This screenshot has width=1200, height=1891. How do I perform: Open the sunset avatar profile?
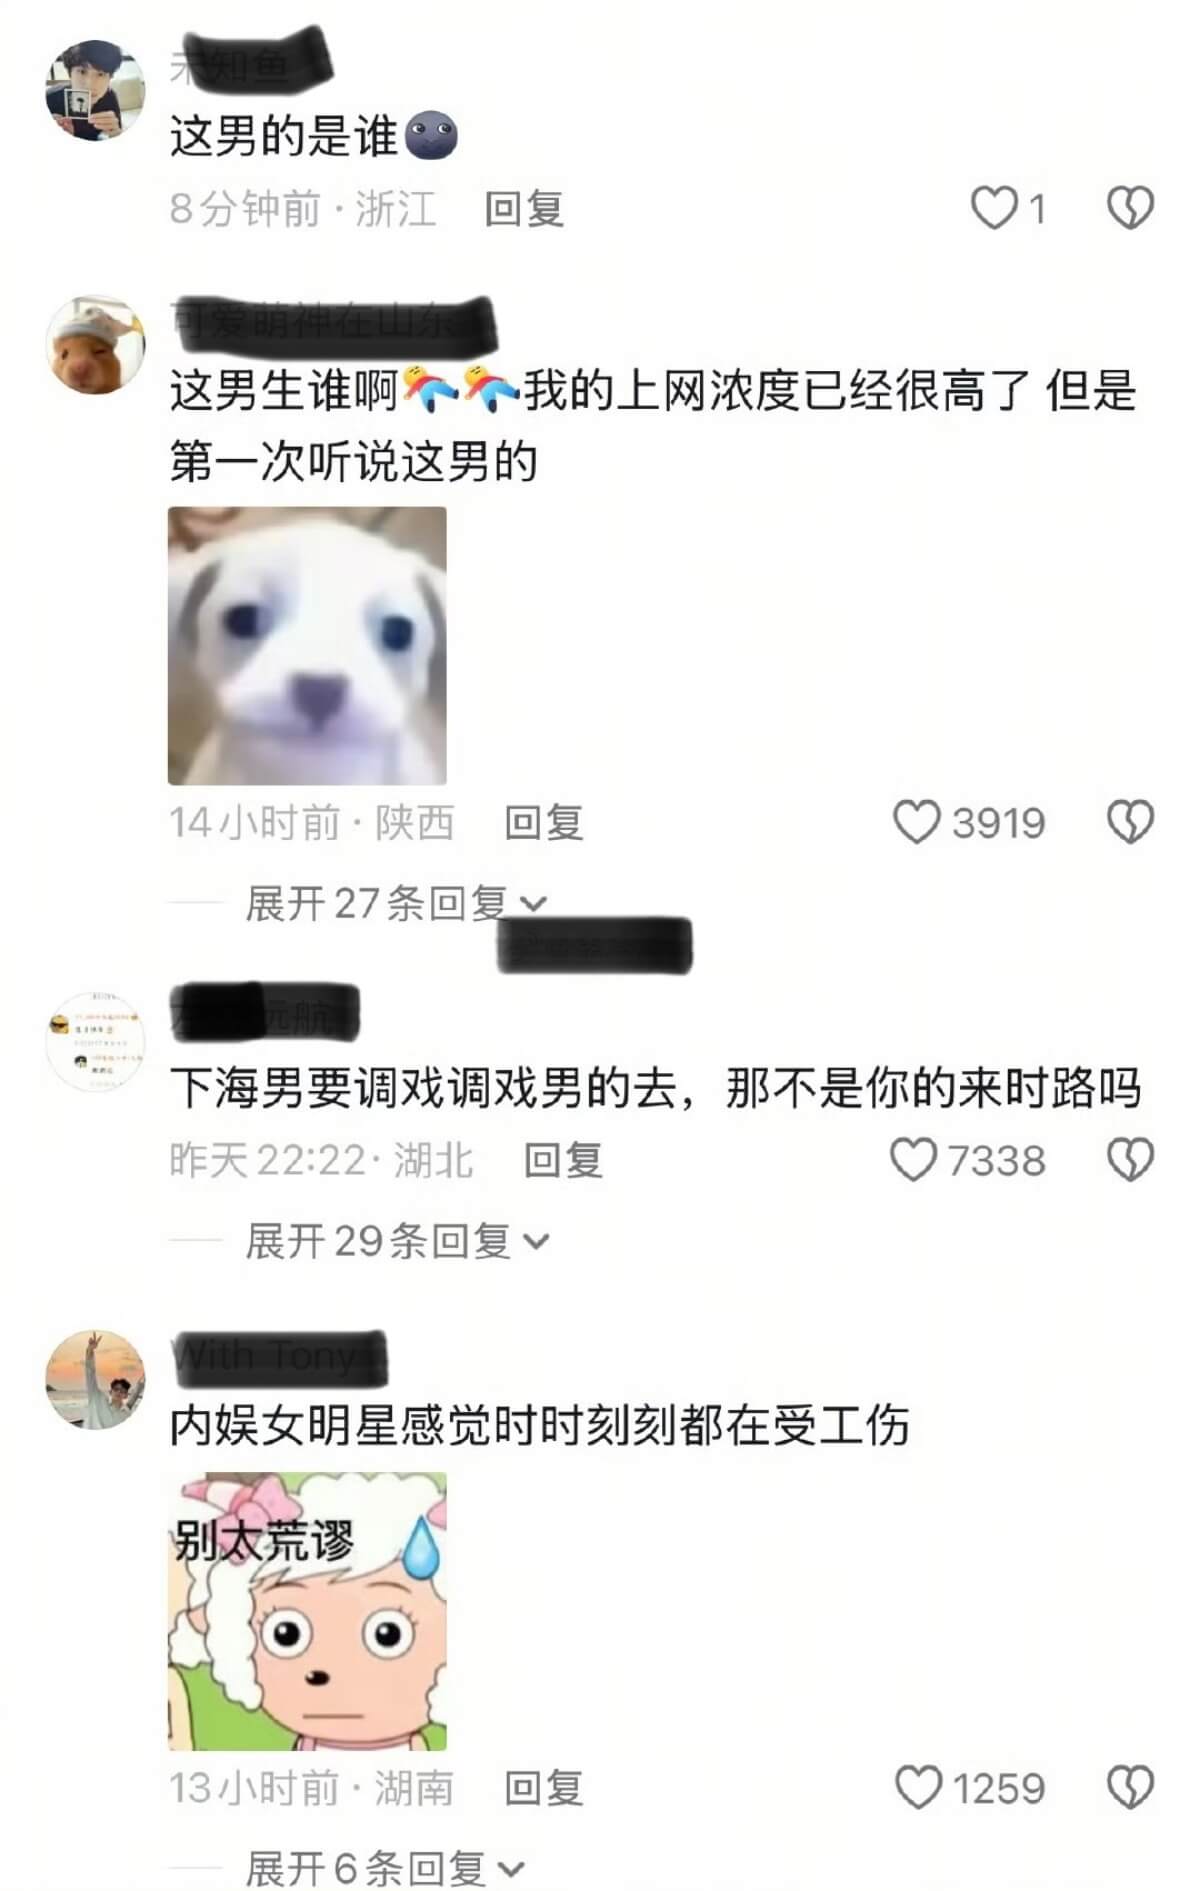96,1380
